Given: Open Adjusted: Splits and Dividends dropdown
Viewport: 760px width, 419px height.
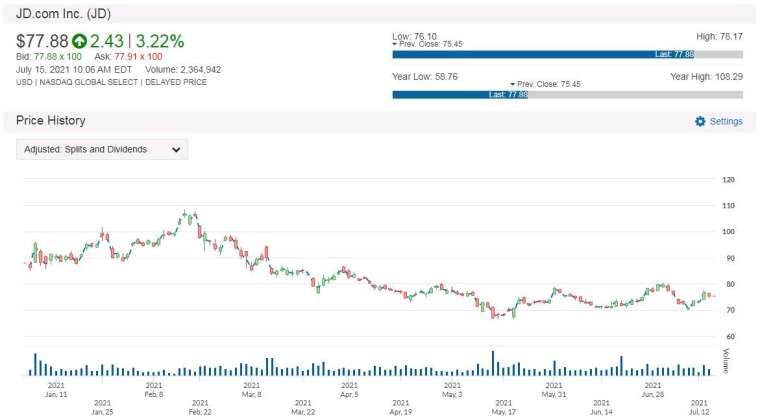Looking at the screenshot, I should coord(102,149).
